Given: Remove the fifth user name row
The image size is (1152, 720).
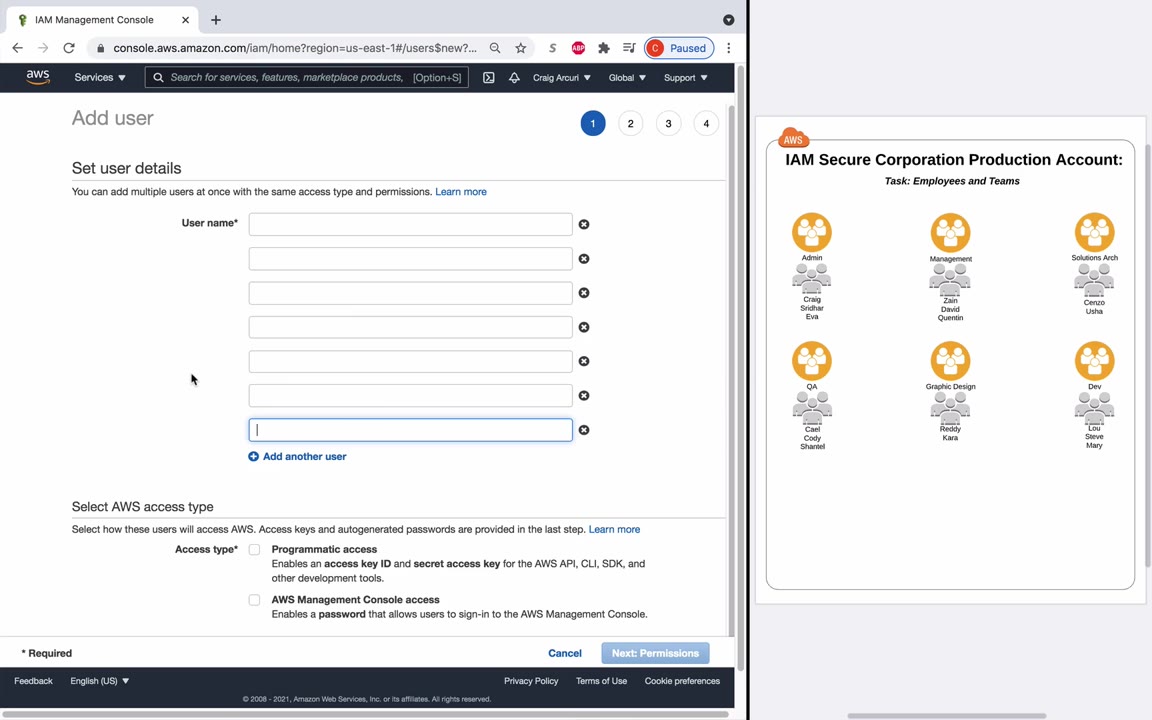Looking at the screenshot, I should click(x=584, y=361).
